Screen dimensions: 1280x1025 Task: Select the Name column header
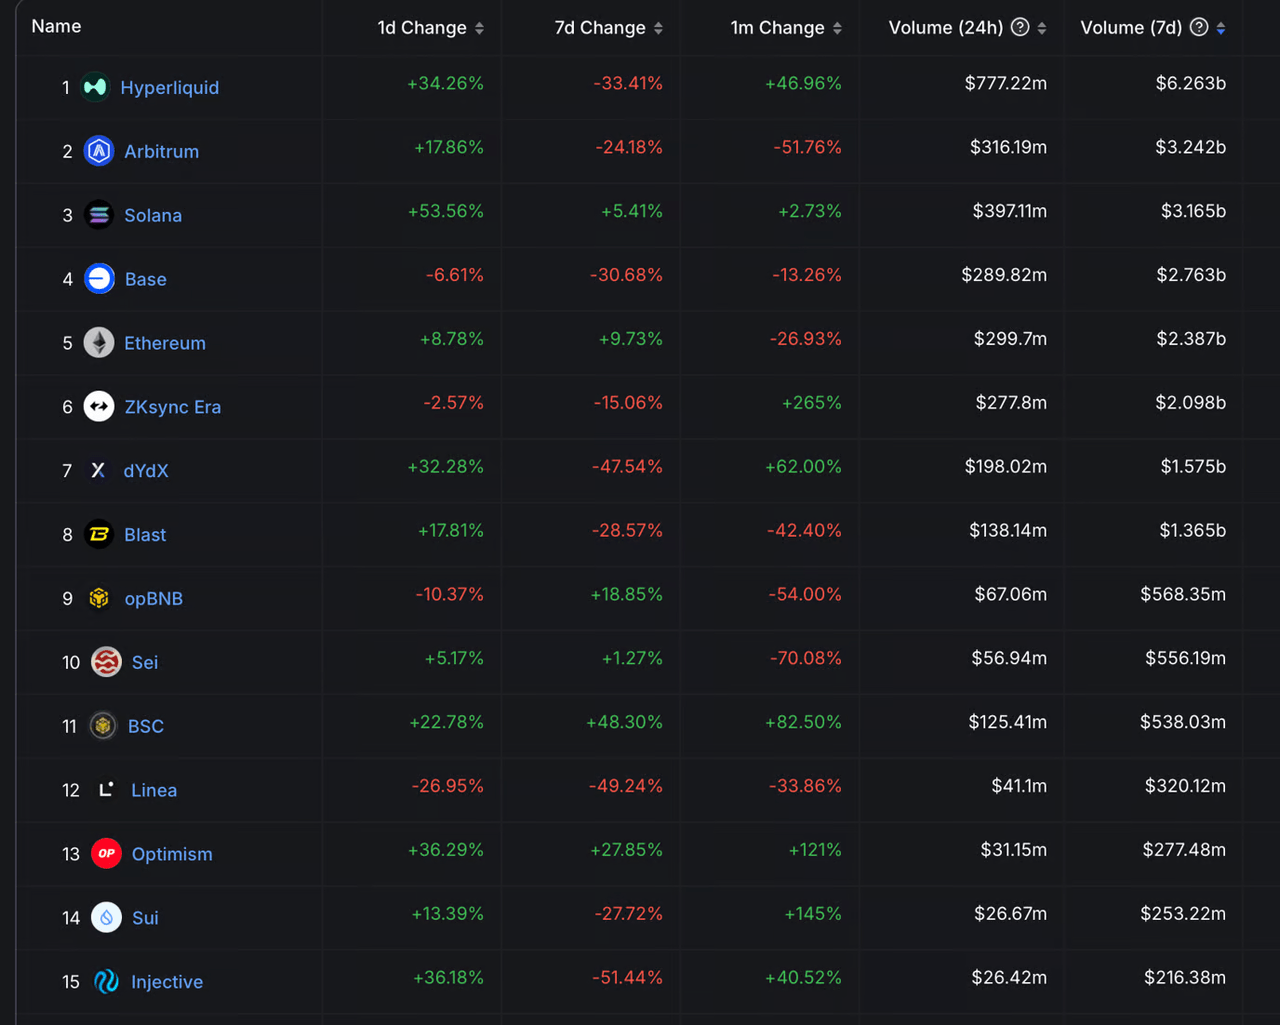tap(56, 26)
